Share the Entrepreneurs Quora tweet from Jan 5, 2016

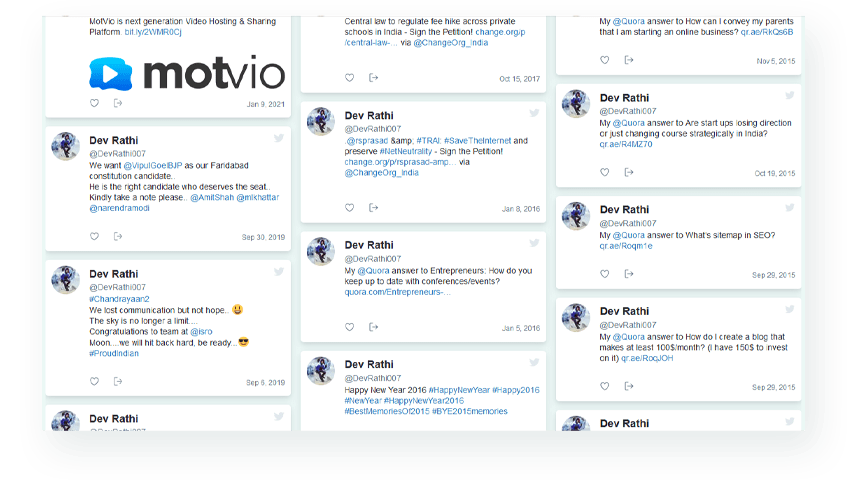[373, 327]
